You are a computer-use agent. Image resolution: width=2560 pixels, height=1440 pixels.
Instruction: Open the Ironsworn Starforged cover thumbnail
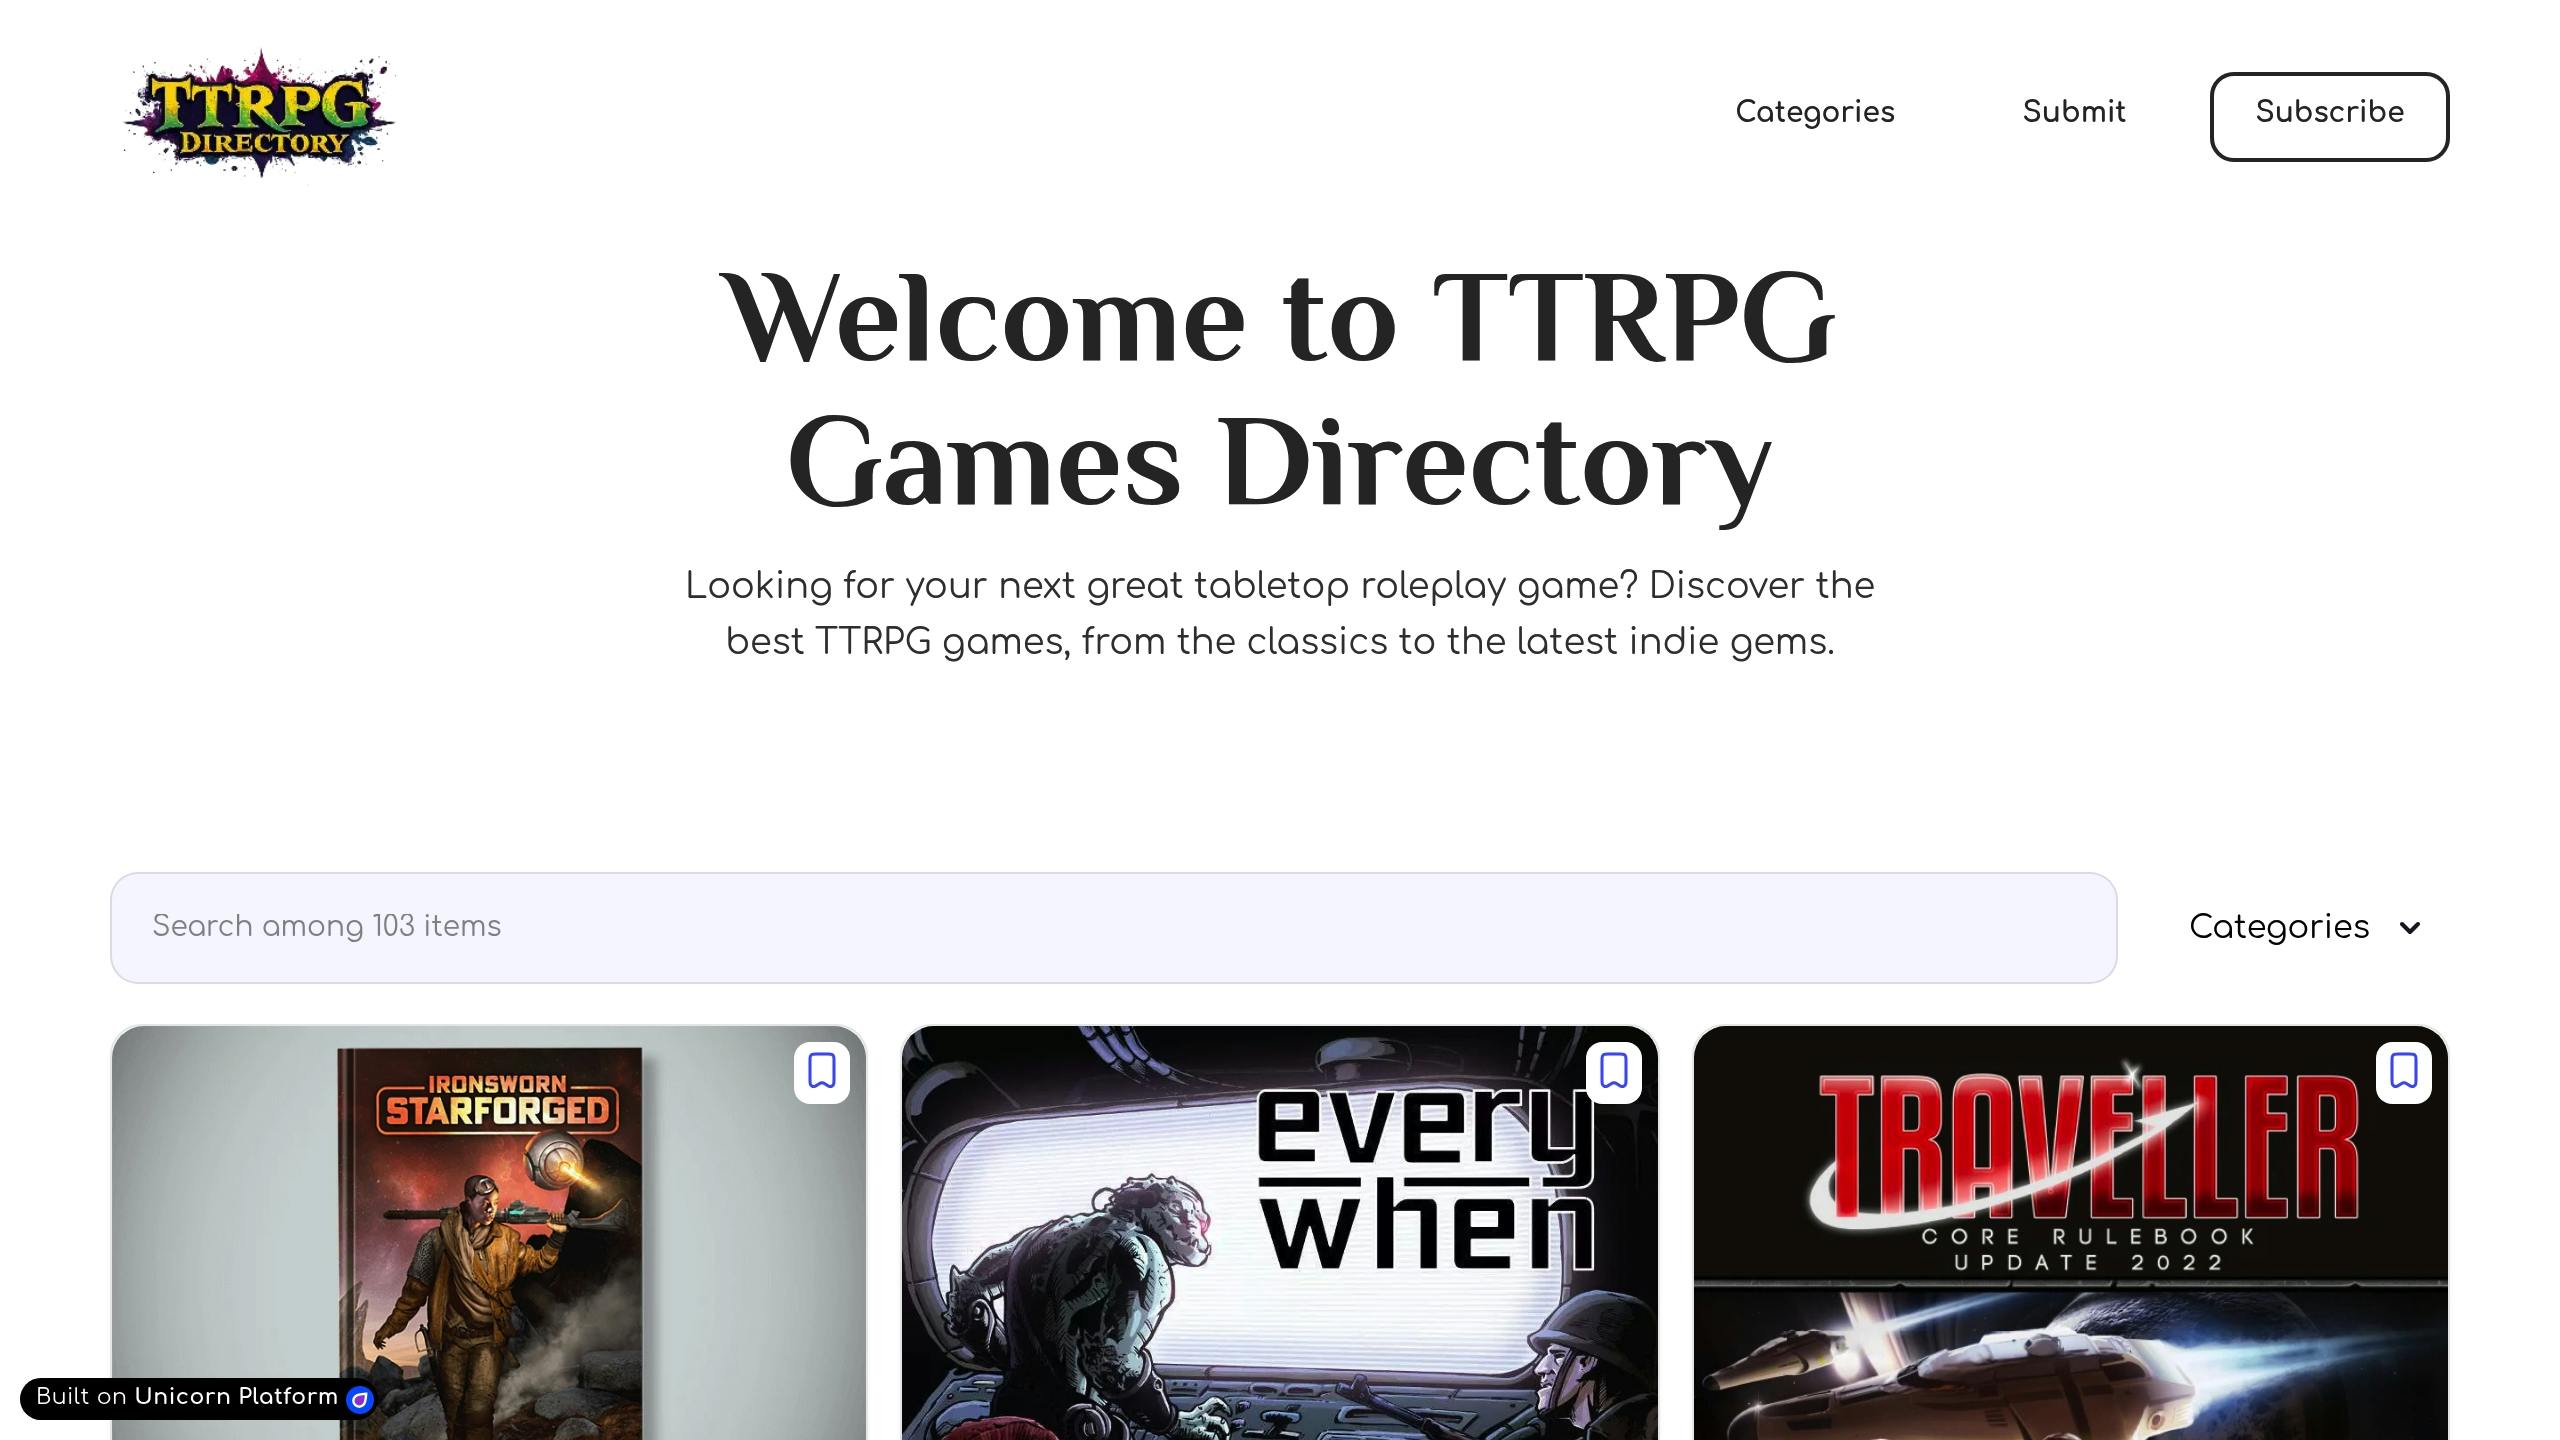click(x=488, y=1233)
